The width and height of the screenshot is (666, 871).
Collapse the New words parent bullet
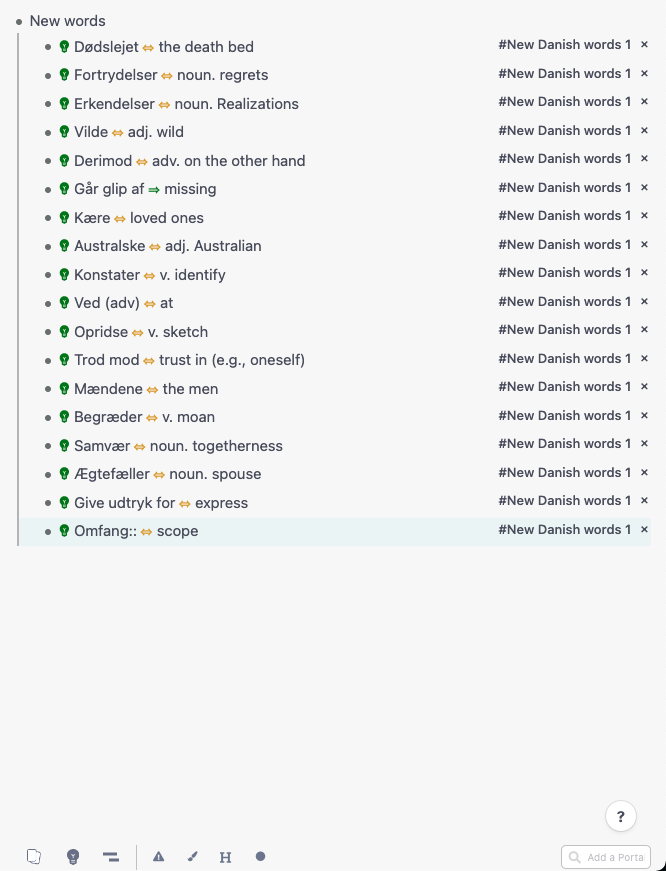click(19, 21)
